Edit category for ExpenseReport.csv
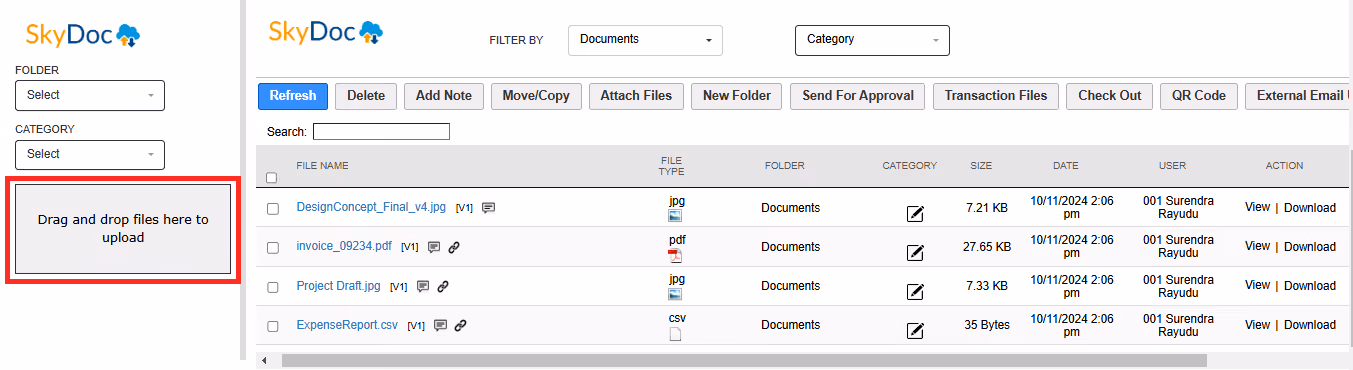This screenshot has height=370, width=1353. 914,330
